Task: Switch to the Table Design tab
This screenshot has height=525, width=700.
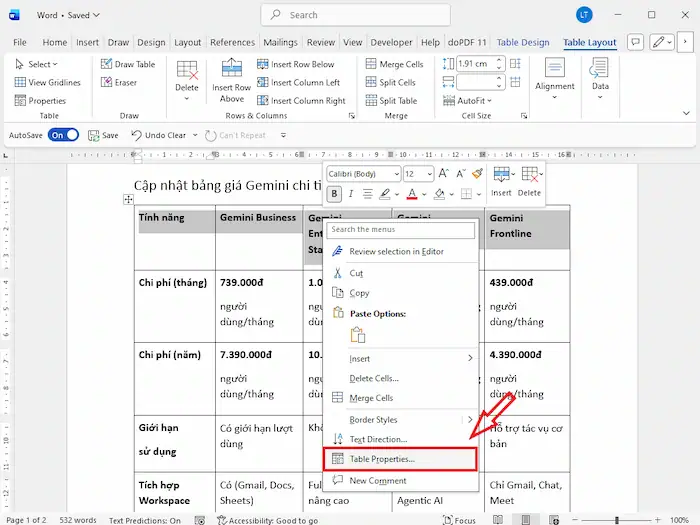Action: click(x=523, y=43)
